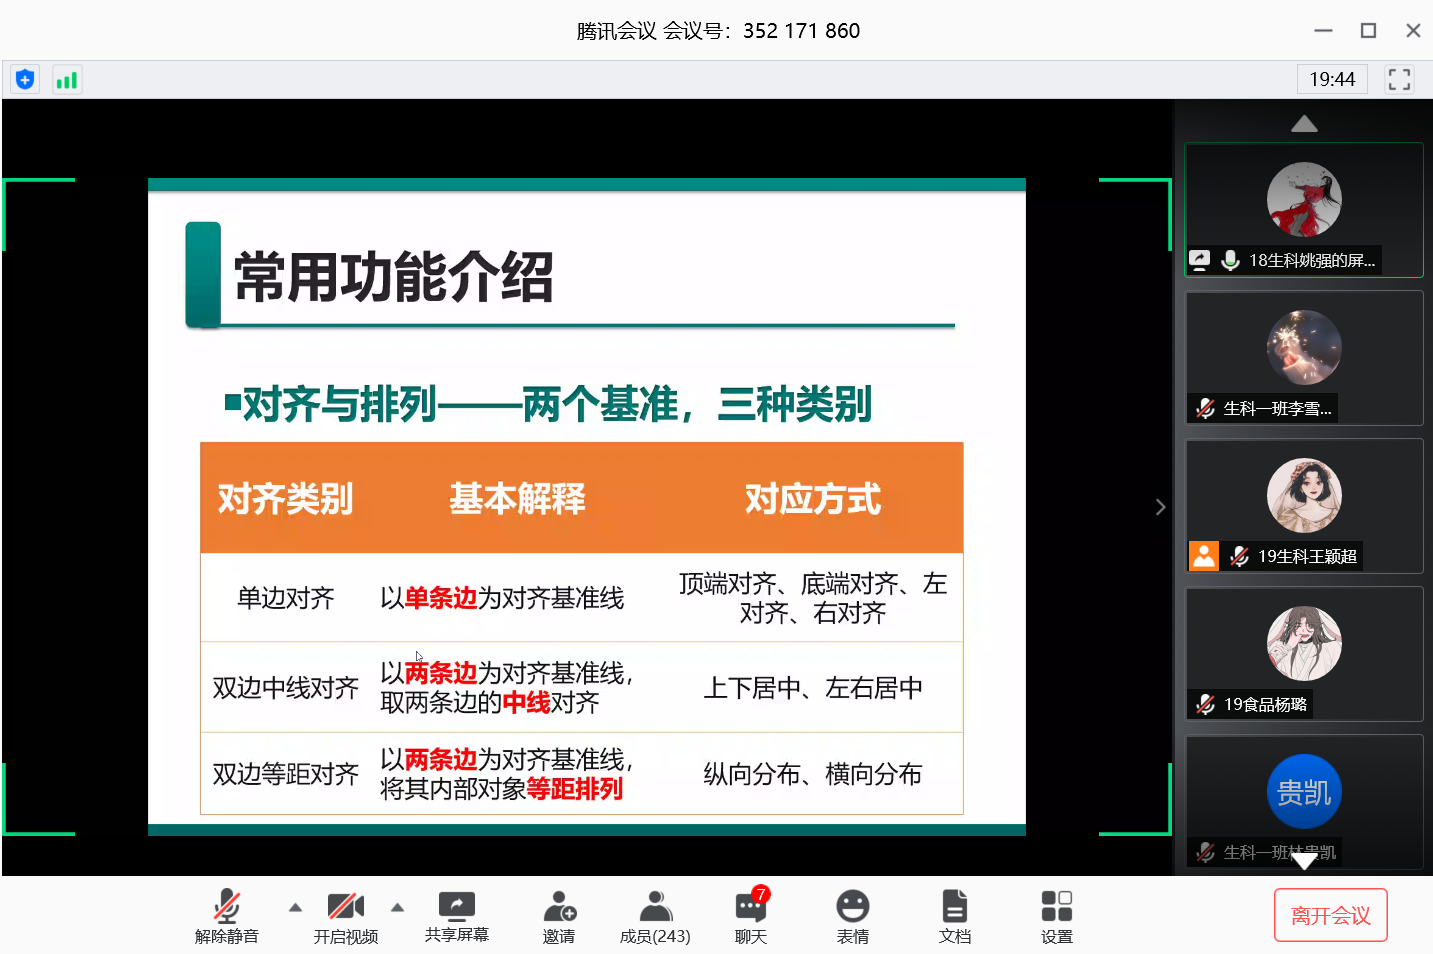
Task: Open the Settings (设置) icon
Action: (1057, 916)
